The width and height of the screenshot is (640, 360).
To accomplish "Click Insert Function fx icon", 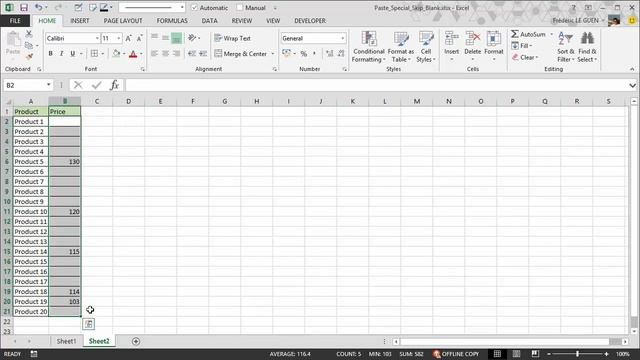I will coord(114,85).
